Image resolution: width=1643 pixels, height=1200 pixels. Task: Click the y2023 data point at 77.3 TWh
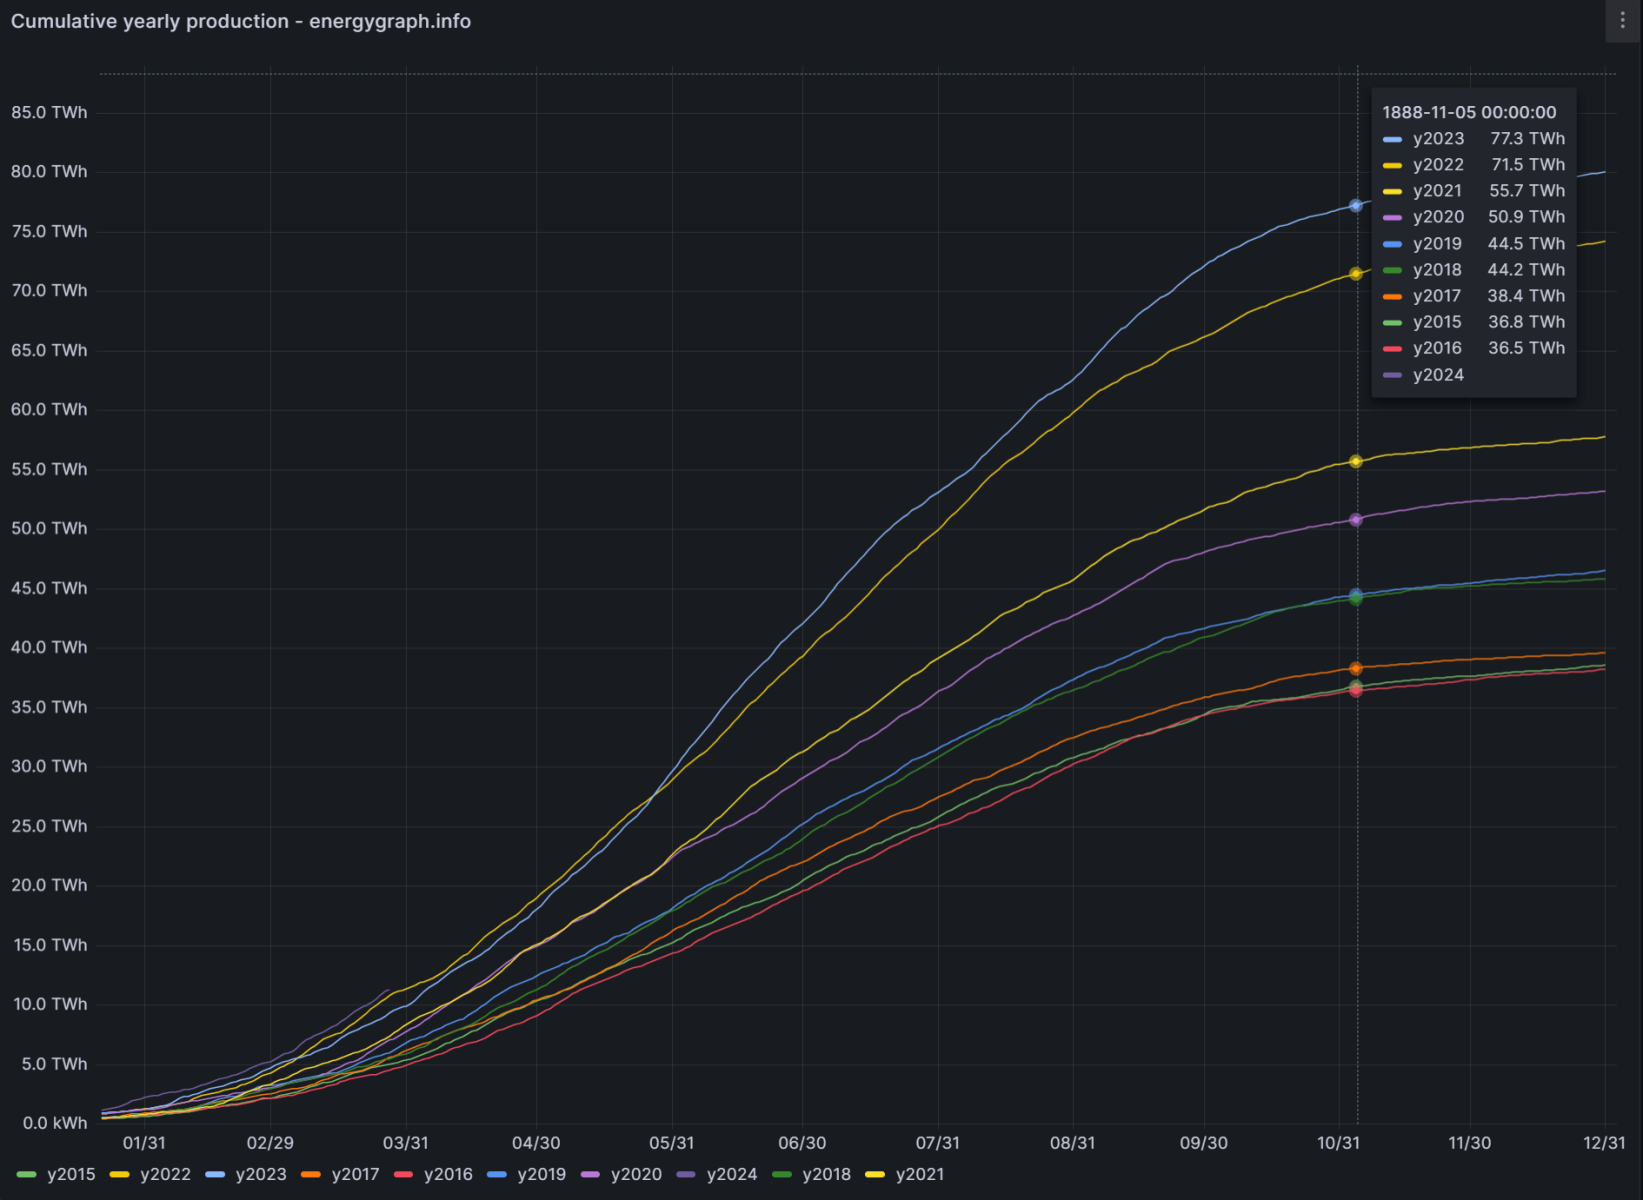[1356, 206]
